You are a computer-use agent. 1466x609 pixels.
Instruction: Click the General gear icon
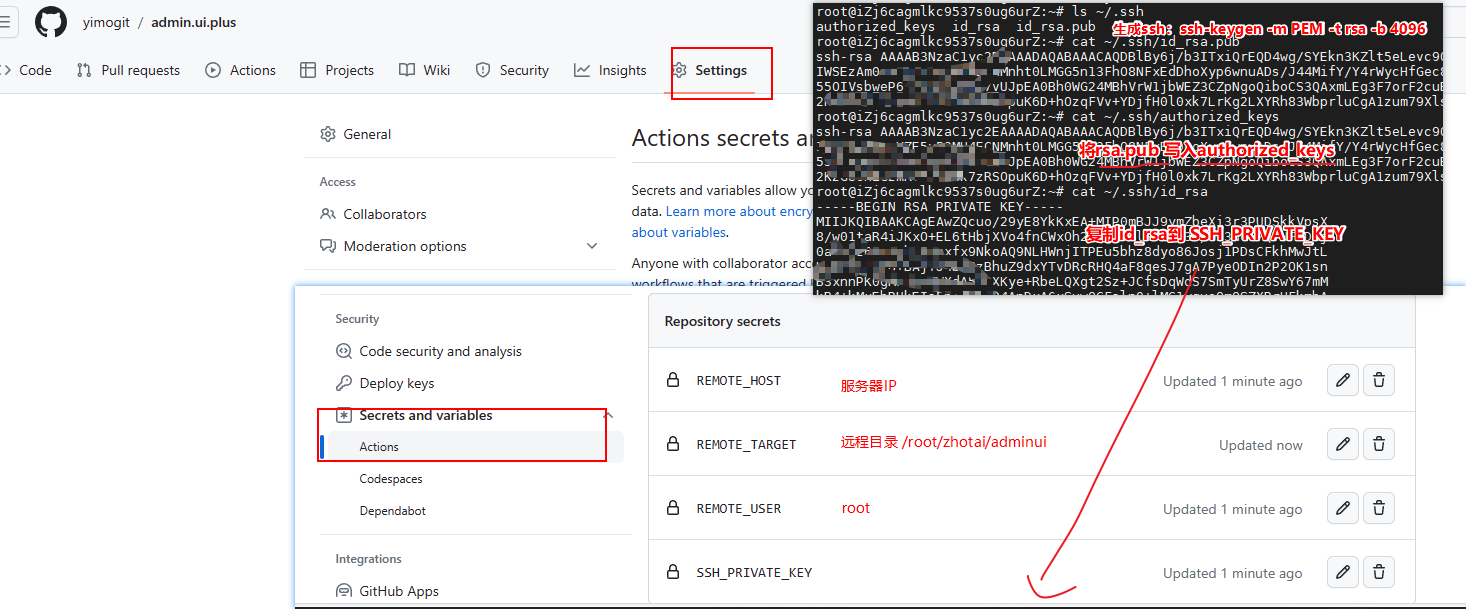tap(328, 134)
